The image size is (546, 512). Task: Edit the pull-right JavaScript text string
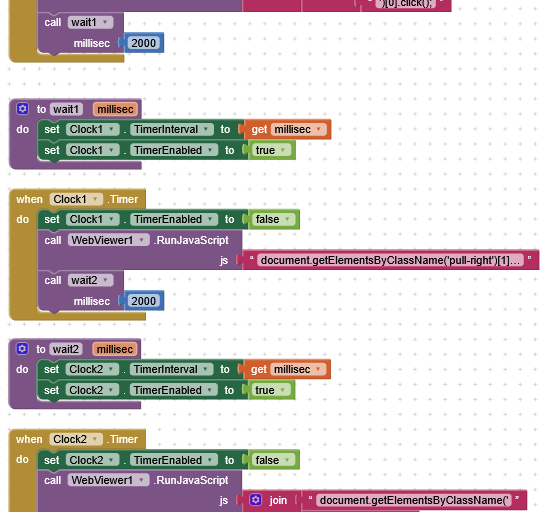pos(390,260)
